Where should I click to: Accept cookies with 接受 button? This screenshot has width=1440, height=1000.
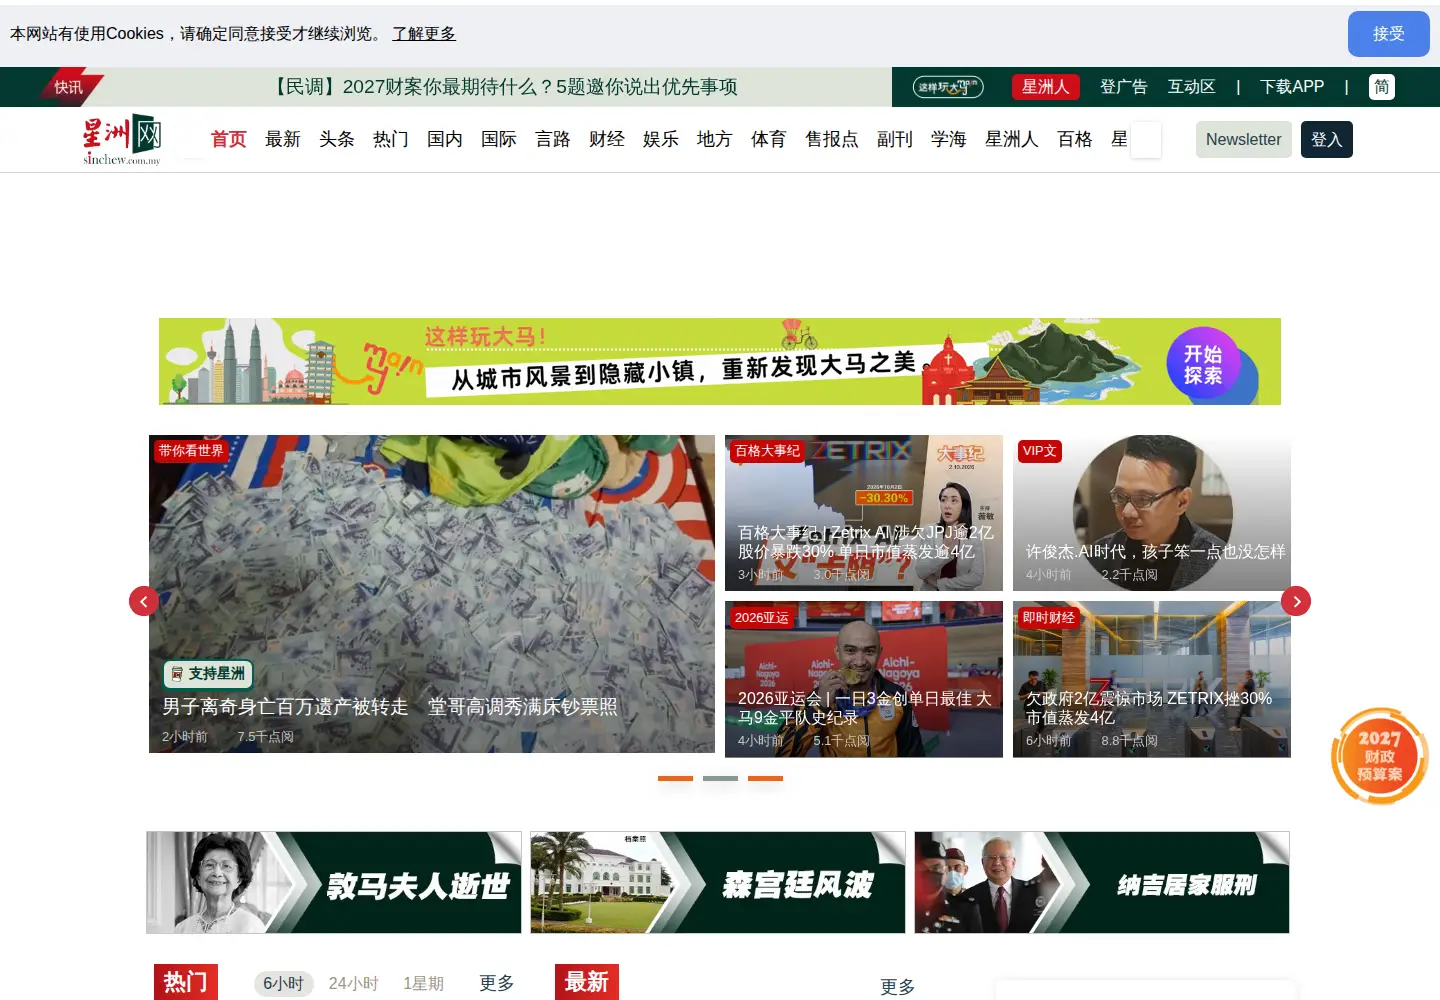click(x=1388, y=34)
